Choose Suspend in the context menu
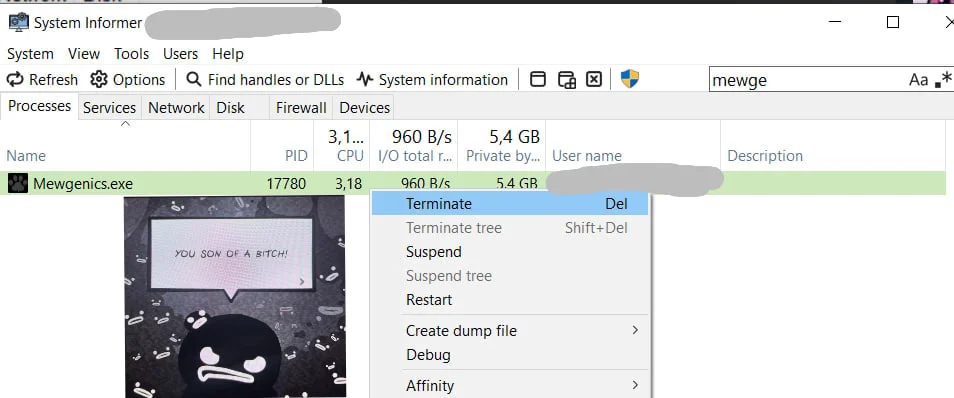The height and width of the screenshot is (398, 954). click(509, 252)
